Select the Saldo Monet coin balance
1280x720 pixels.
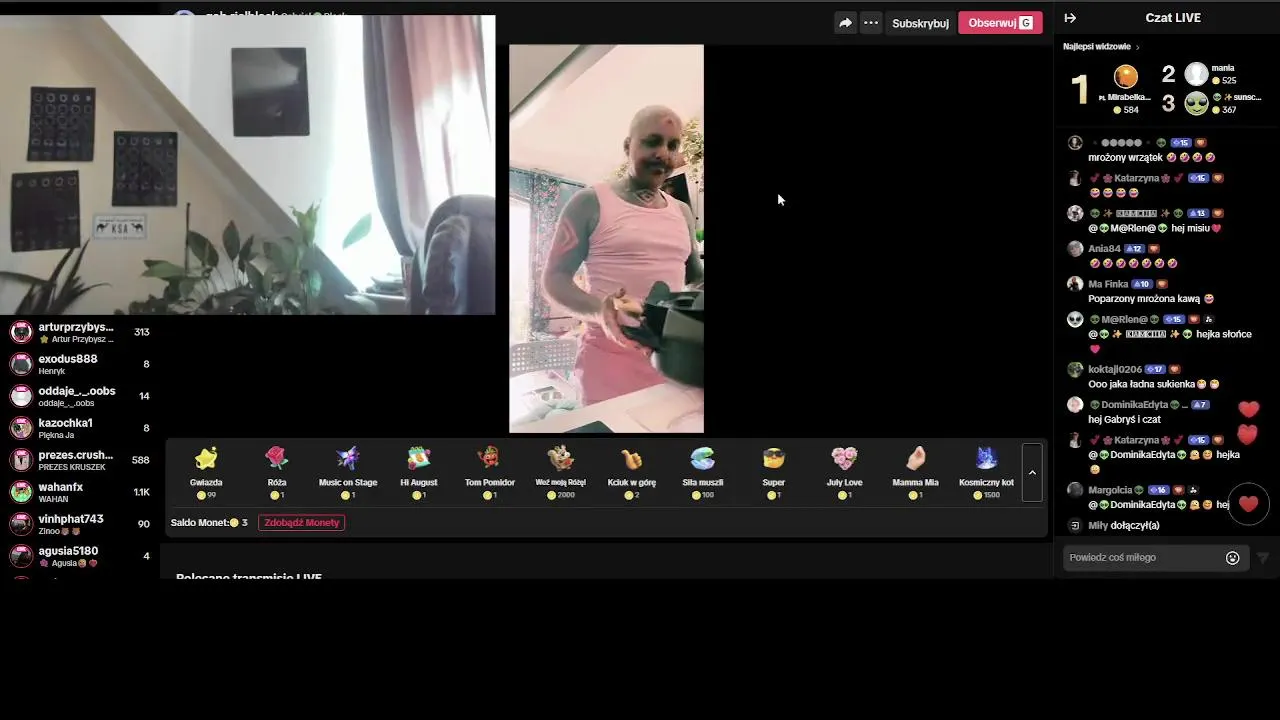click(x=209, y=523)
